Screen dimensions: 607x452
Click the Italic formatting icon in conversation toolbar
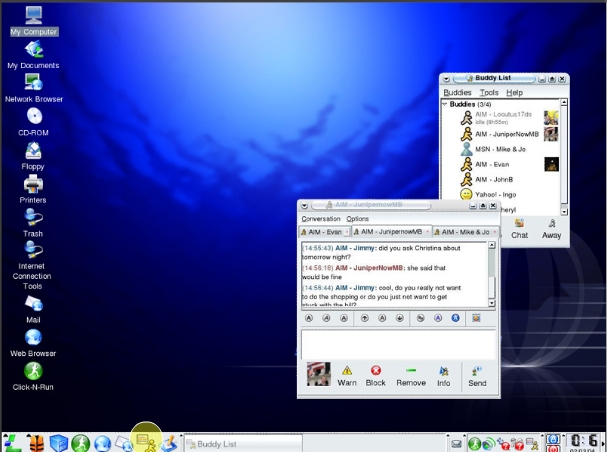point(326,318)
